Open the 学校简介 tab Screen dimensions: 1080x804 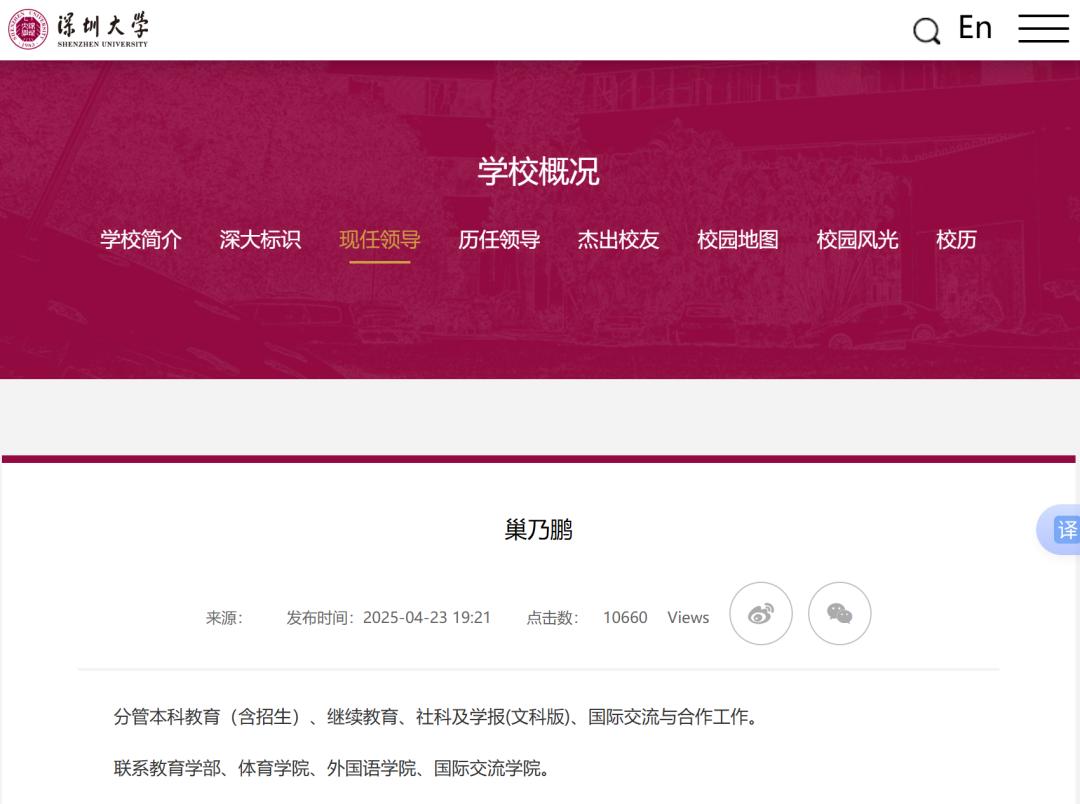tap(141, 240)
